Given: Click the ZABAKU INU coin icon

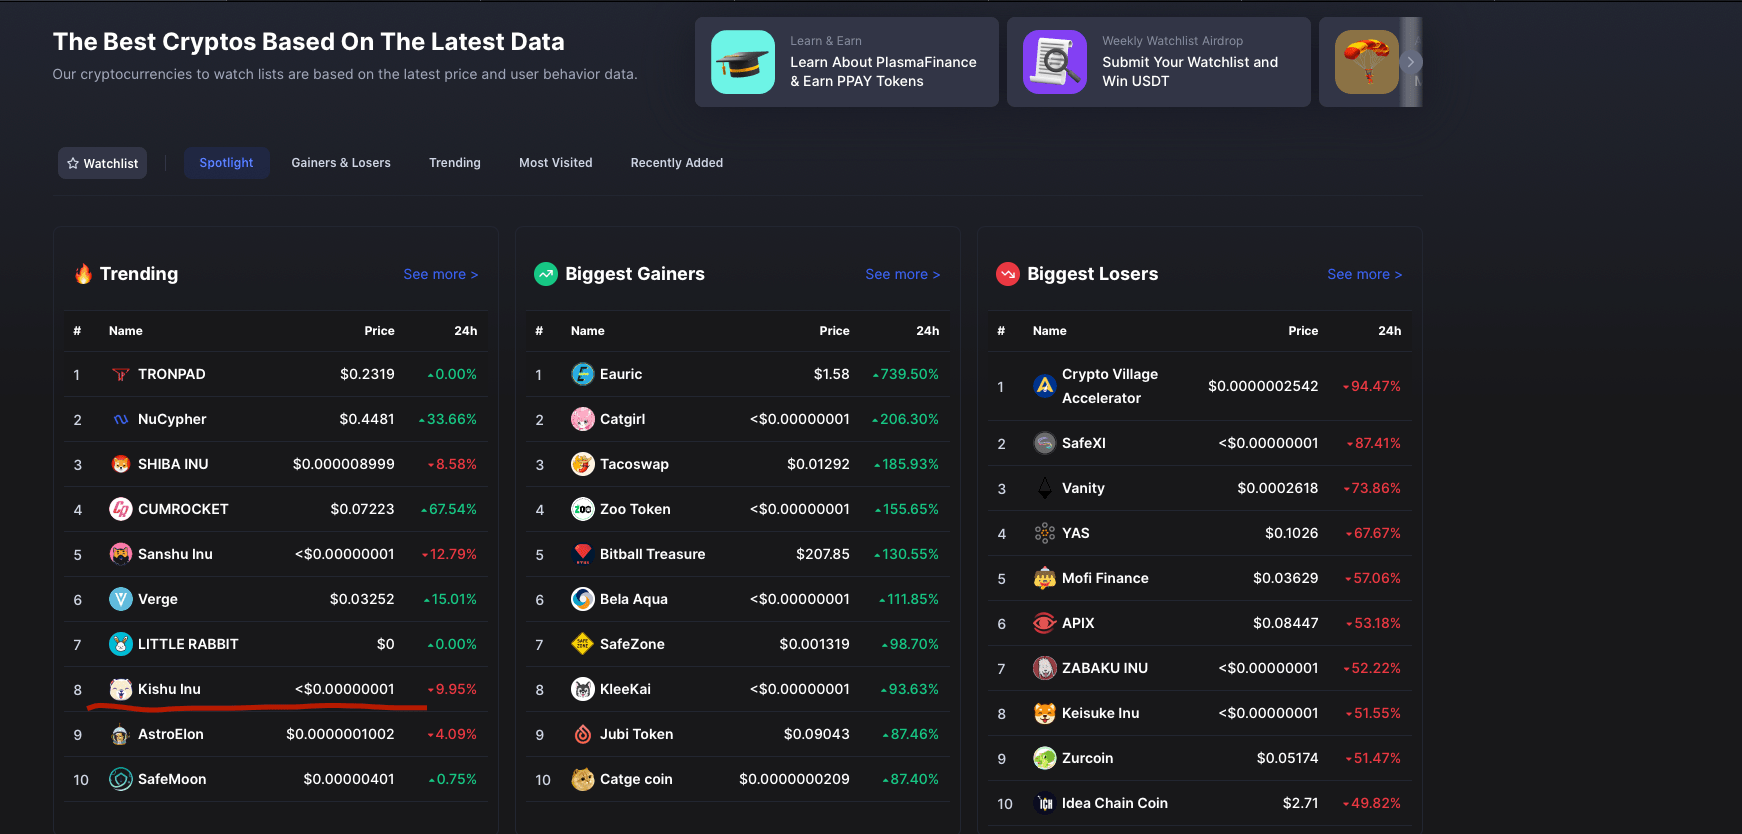Looking at the screenshot, I should click(x=1045, y=668).
